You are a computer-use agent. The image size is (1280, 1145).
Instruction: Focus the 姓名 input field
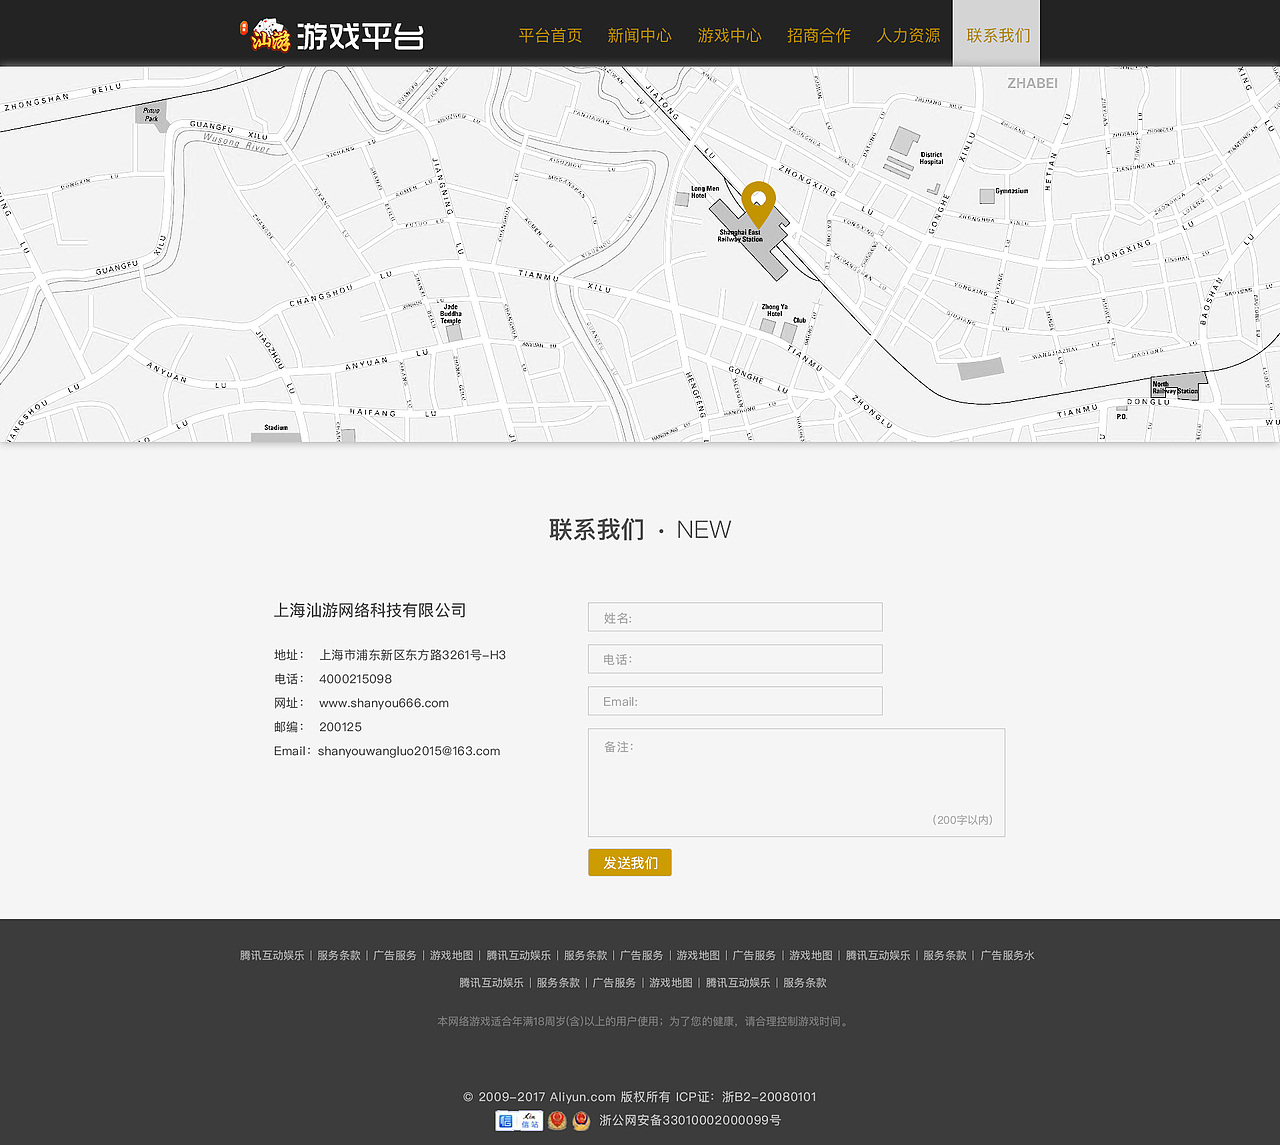click(x=735, y=617)
